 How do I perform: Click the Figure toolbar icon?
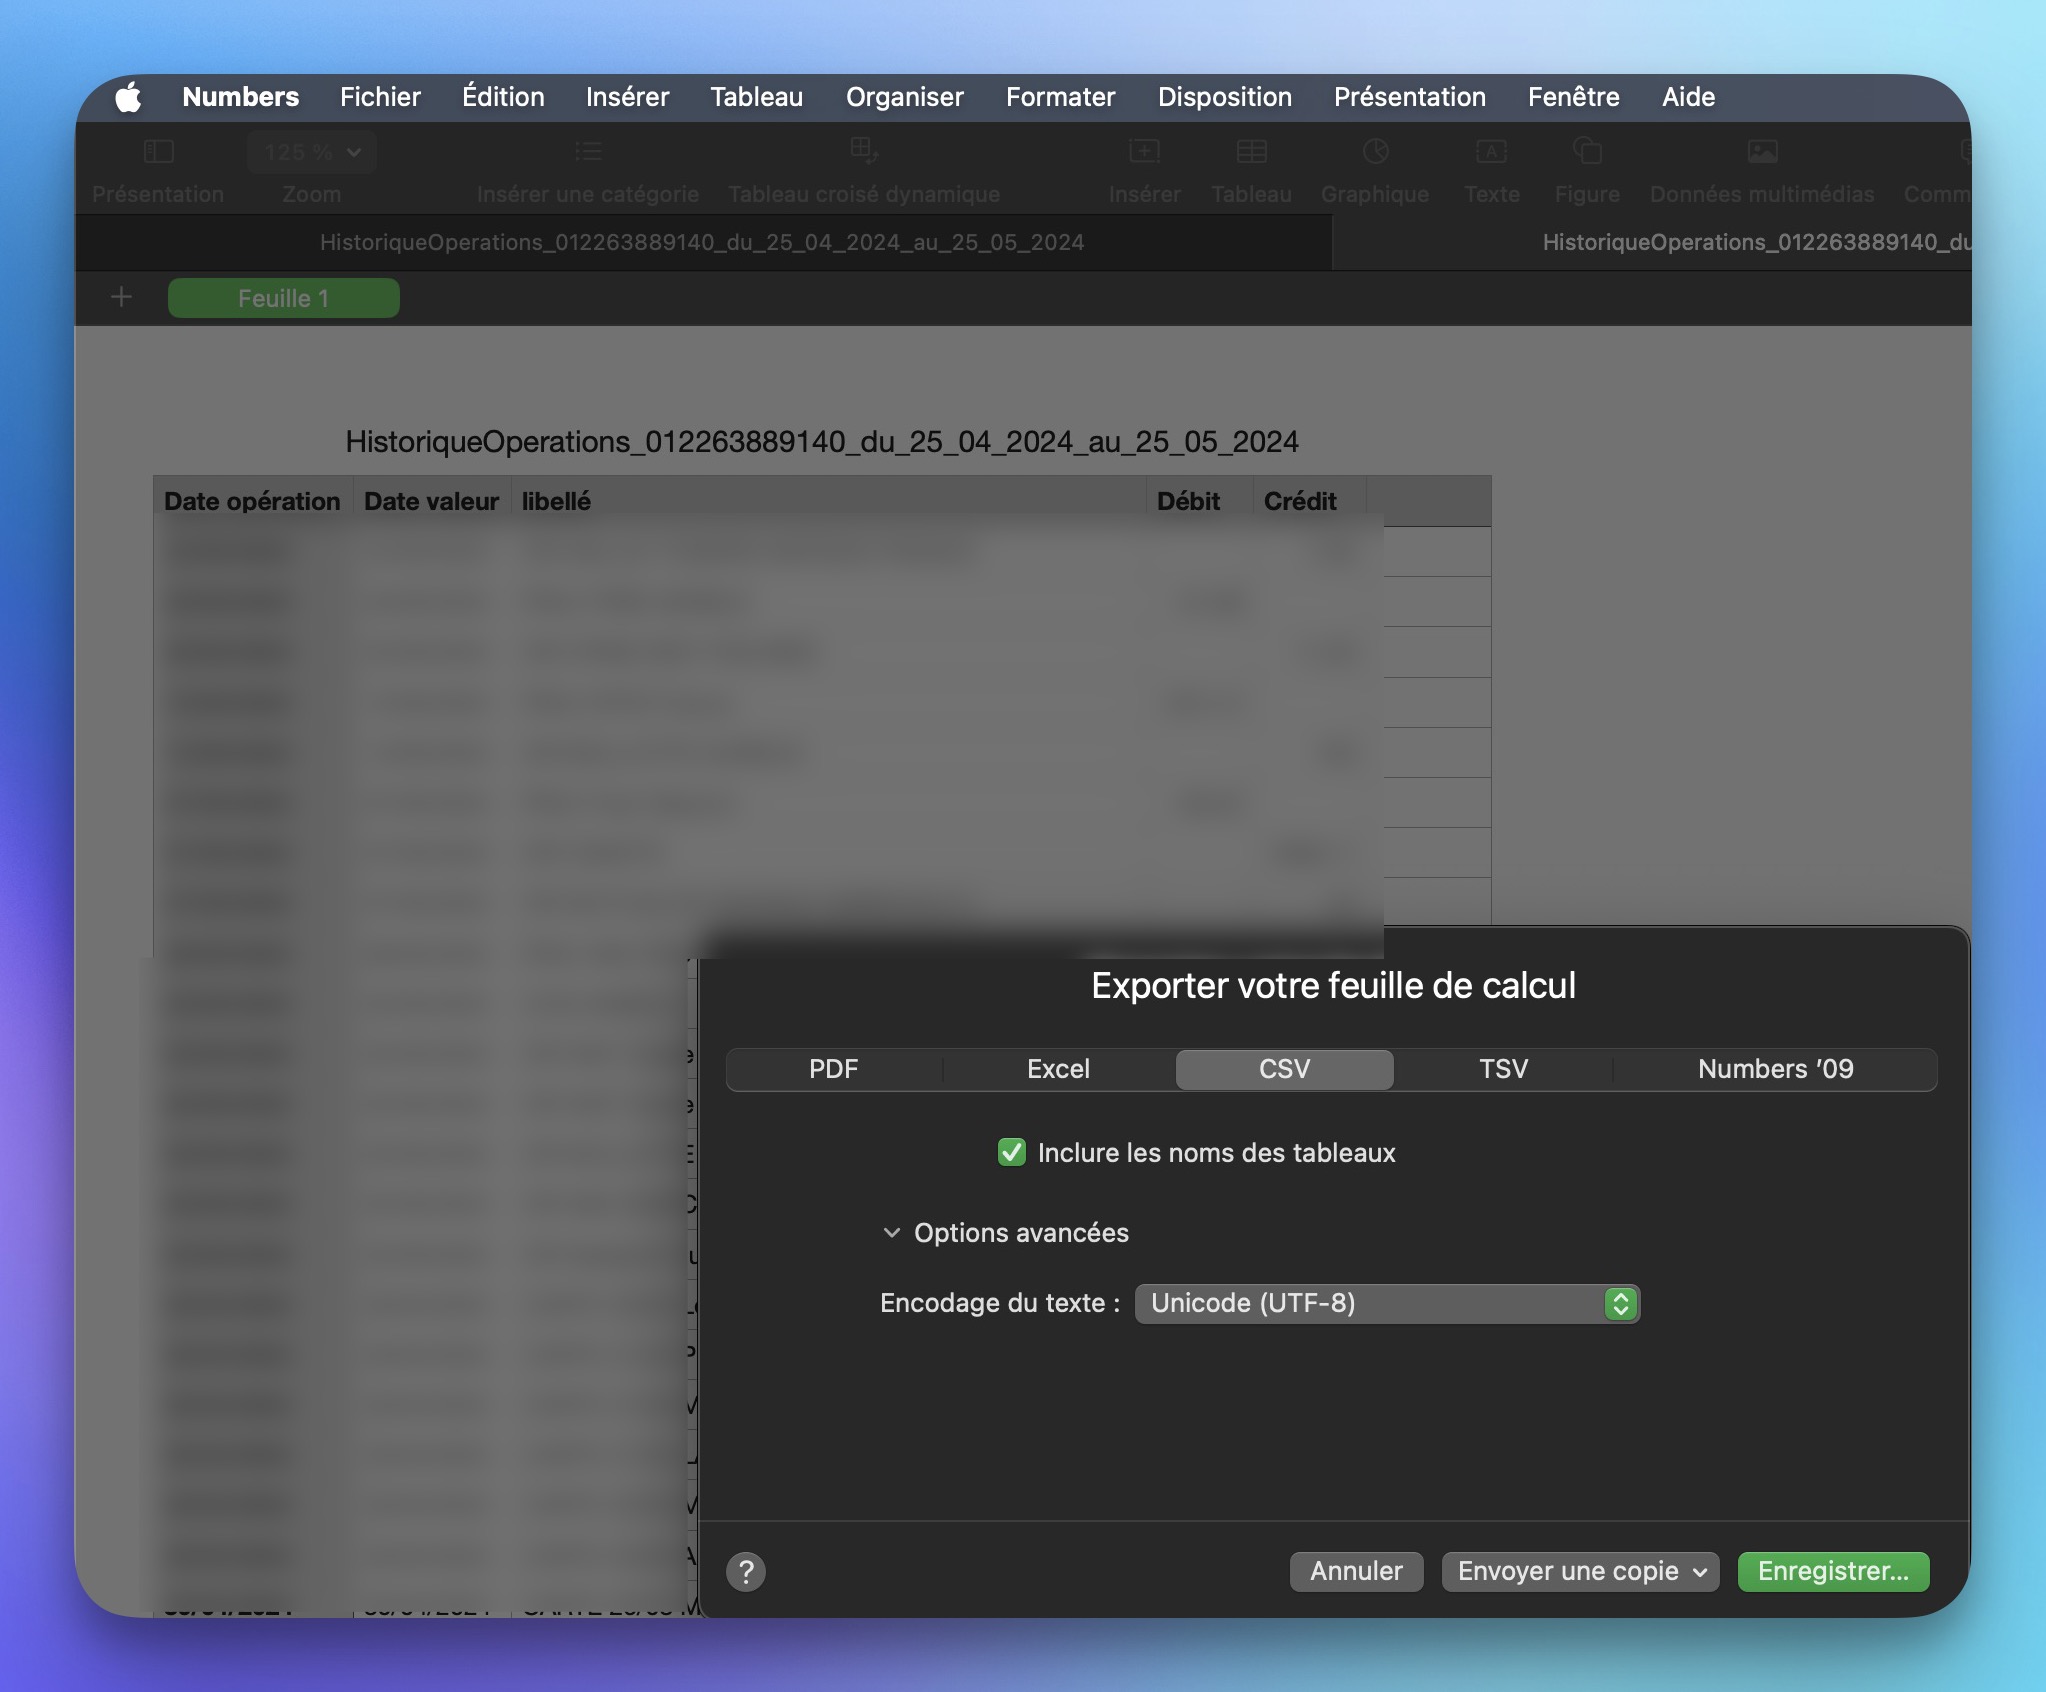coord(1587,152)
